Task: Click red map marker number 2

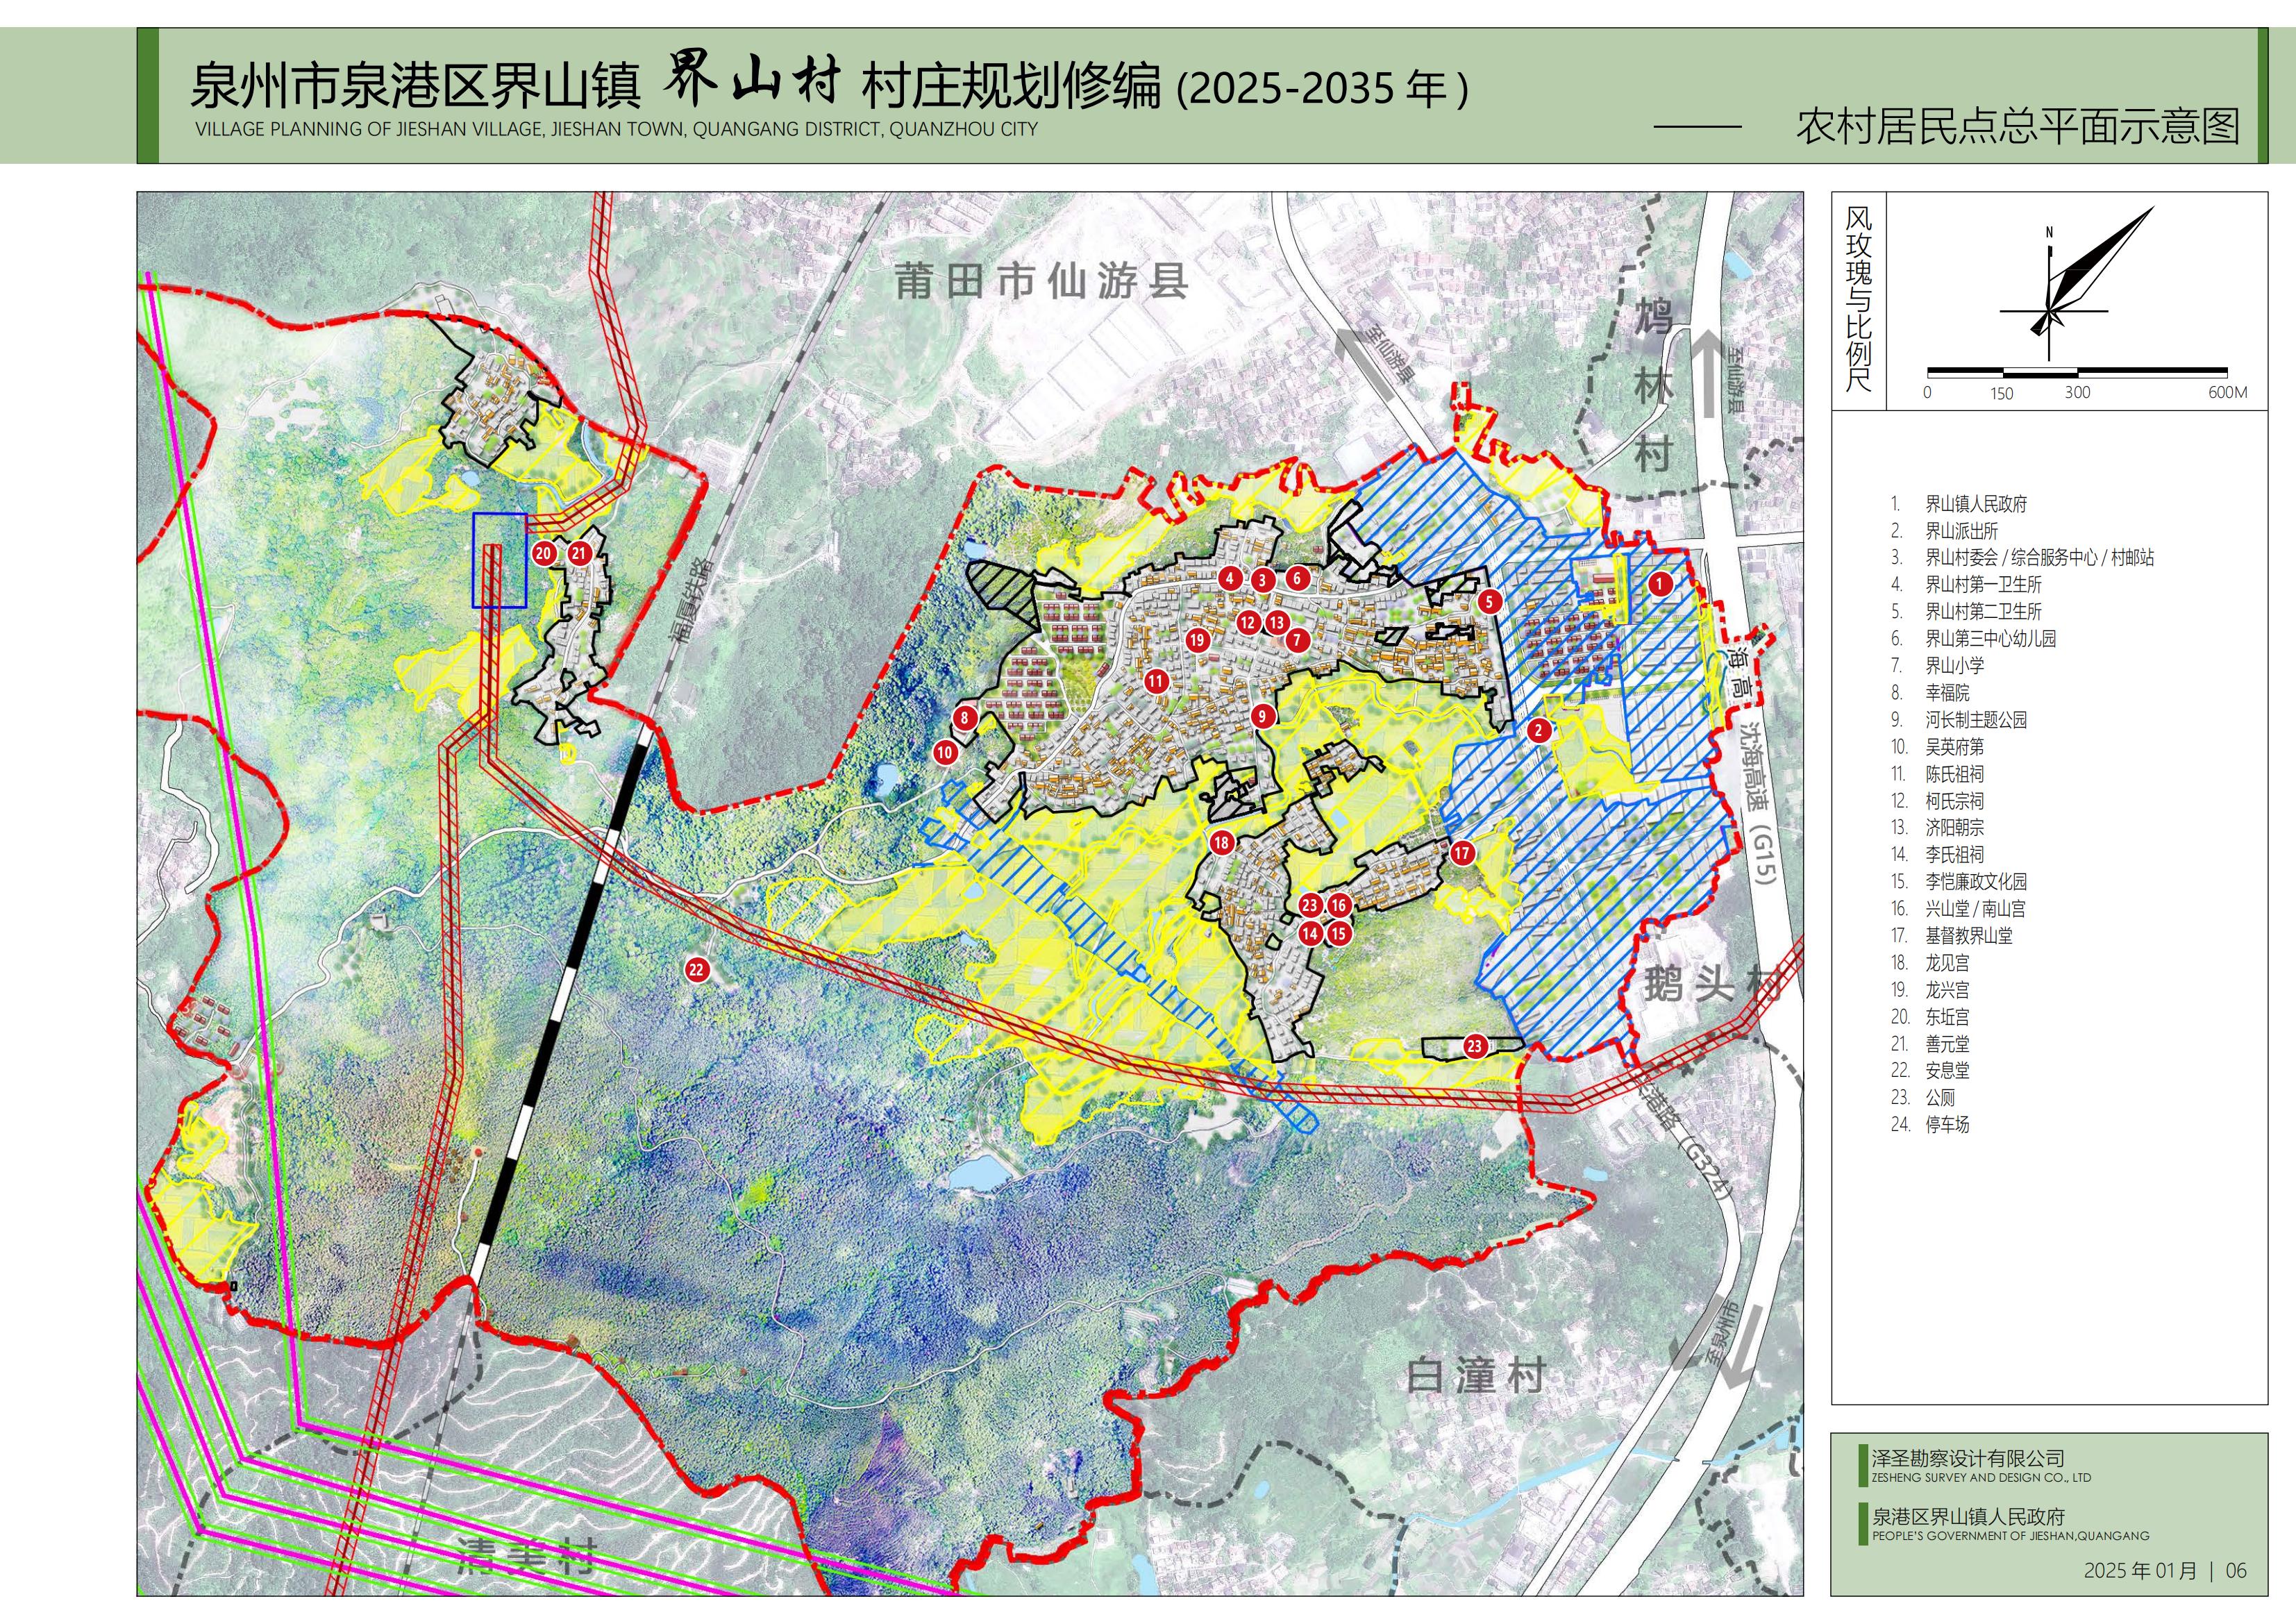Action: [x=1539, y=731]
